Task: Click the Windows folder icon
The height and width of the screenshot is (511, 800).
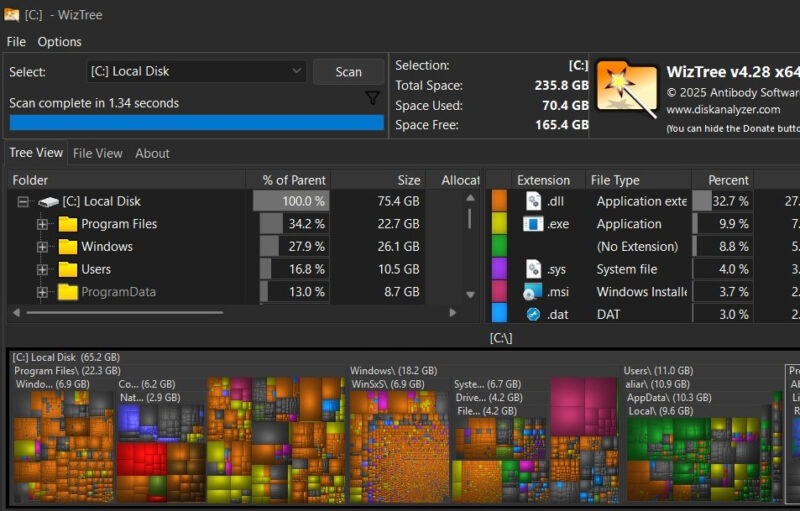Action: click(x=68, y=247)
